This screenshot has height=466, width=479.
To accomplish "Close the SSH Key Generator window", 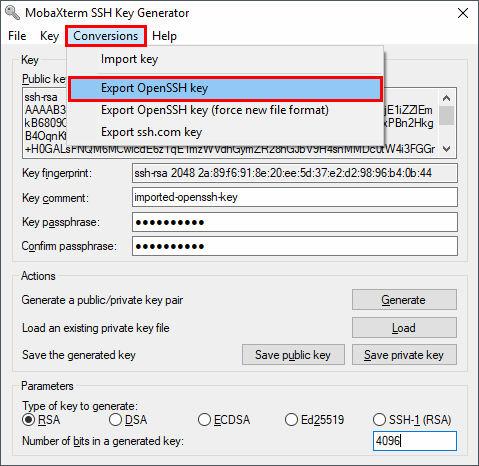I will point(463,13).
